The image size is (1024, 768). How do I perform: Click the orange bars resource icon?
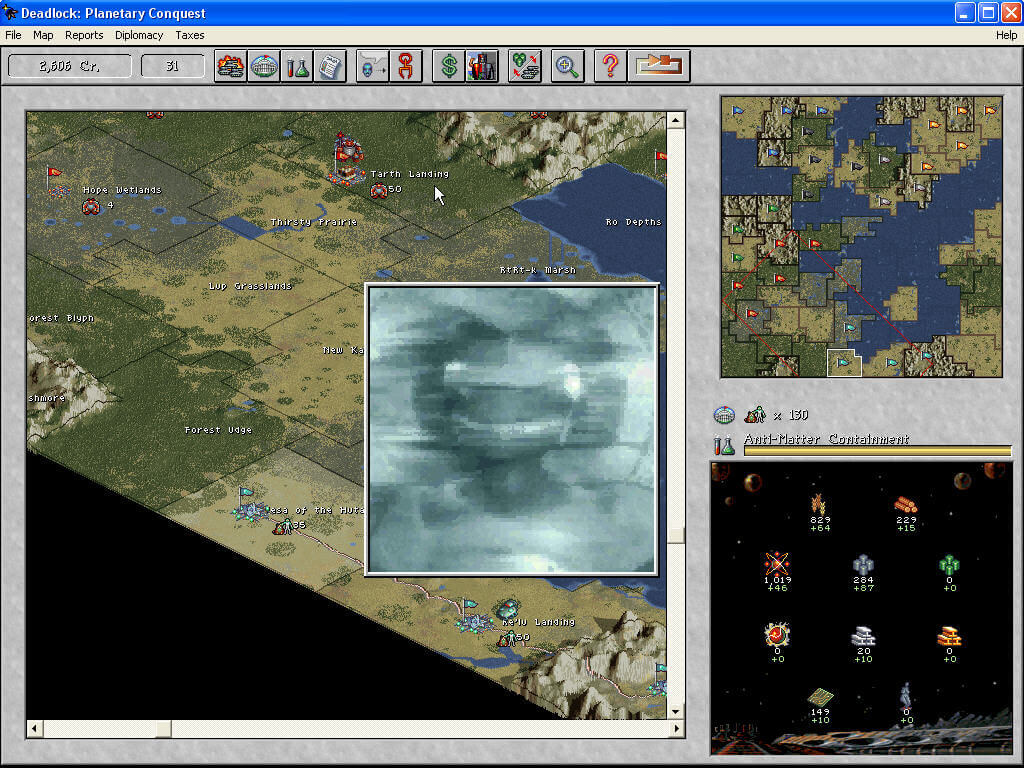coord(949,635)
